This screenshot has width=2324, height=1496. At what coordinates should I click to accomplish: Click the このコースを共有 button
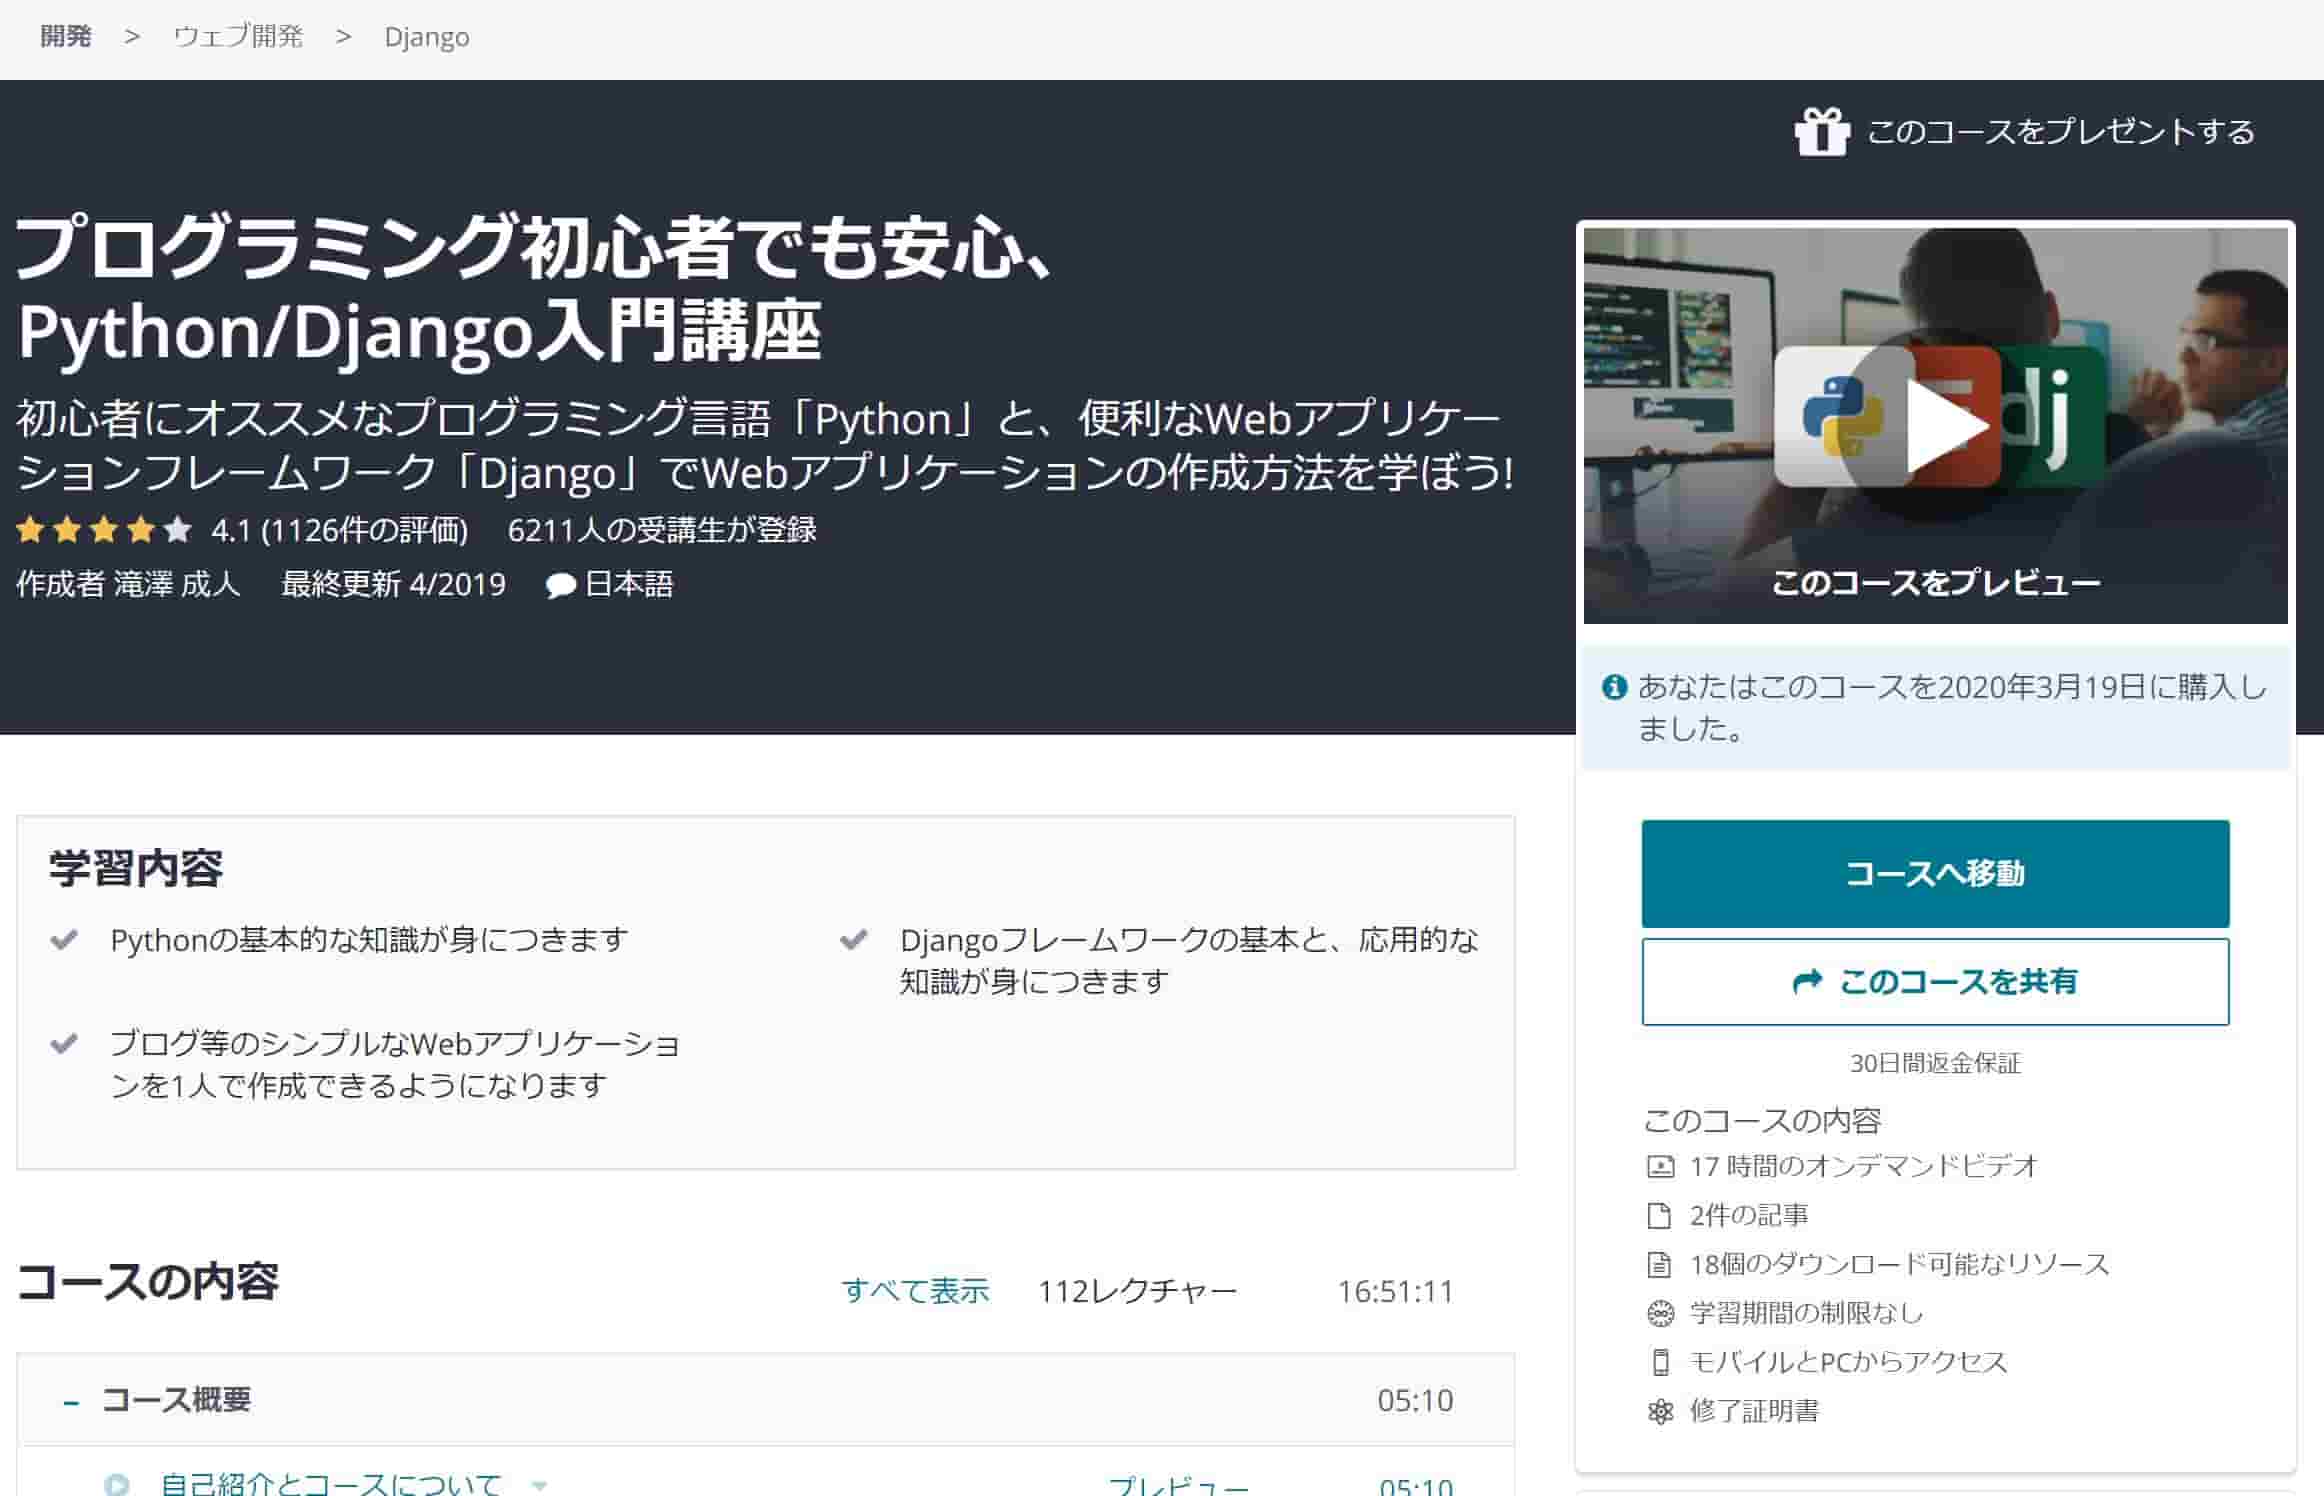pyautogui.click(x=1935, y=982)
